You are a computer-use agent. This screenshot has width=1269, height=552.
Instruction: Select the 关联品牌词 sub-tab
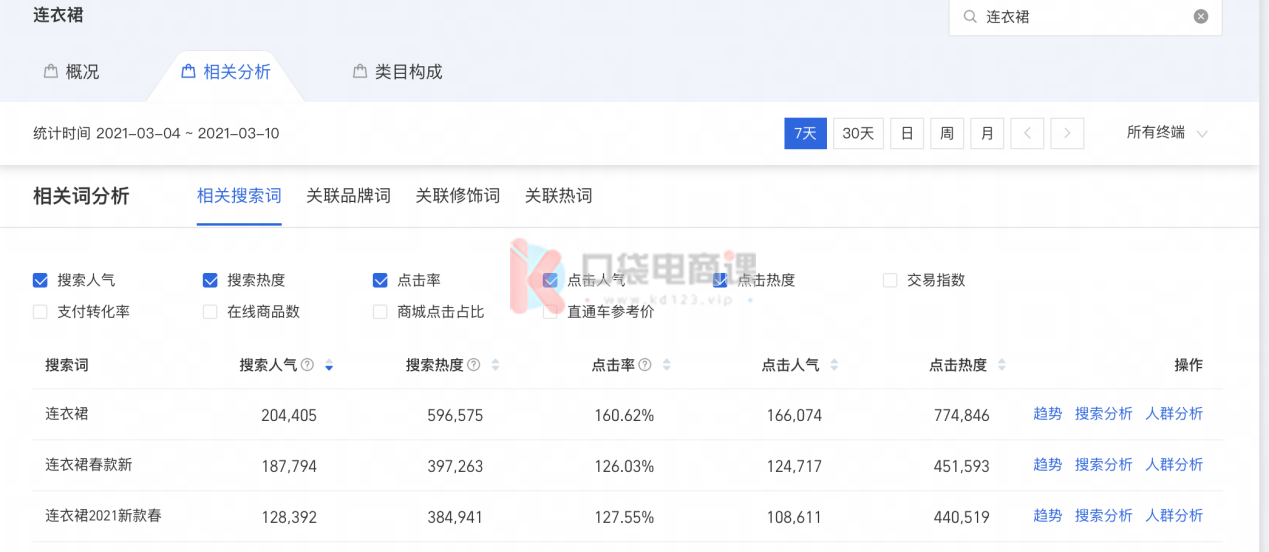click(x=348, y=196)
